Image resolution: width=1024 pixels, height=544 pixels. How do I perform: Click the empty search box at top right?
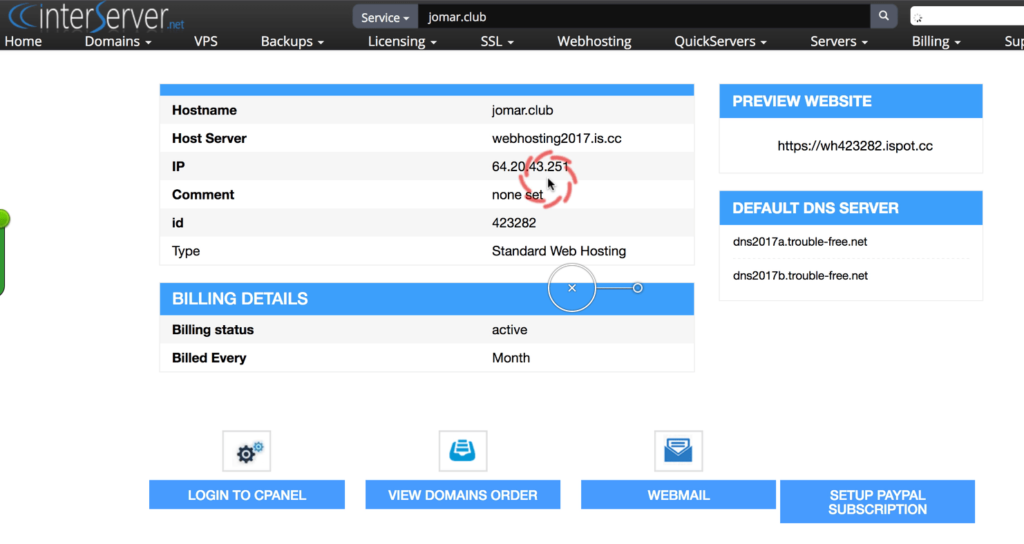click(x=967, y=17)
